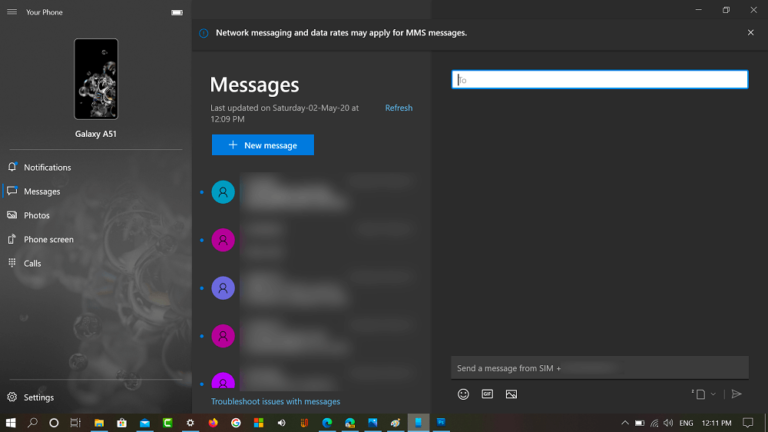768x432 pixels.
Task: Open the Action Center notifications icon
Action: pos(748,423)
